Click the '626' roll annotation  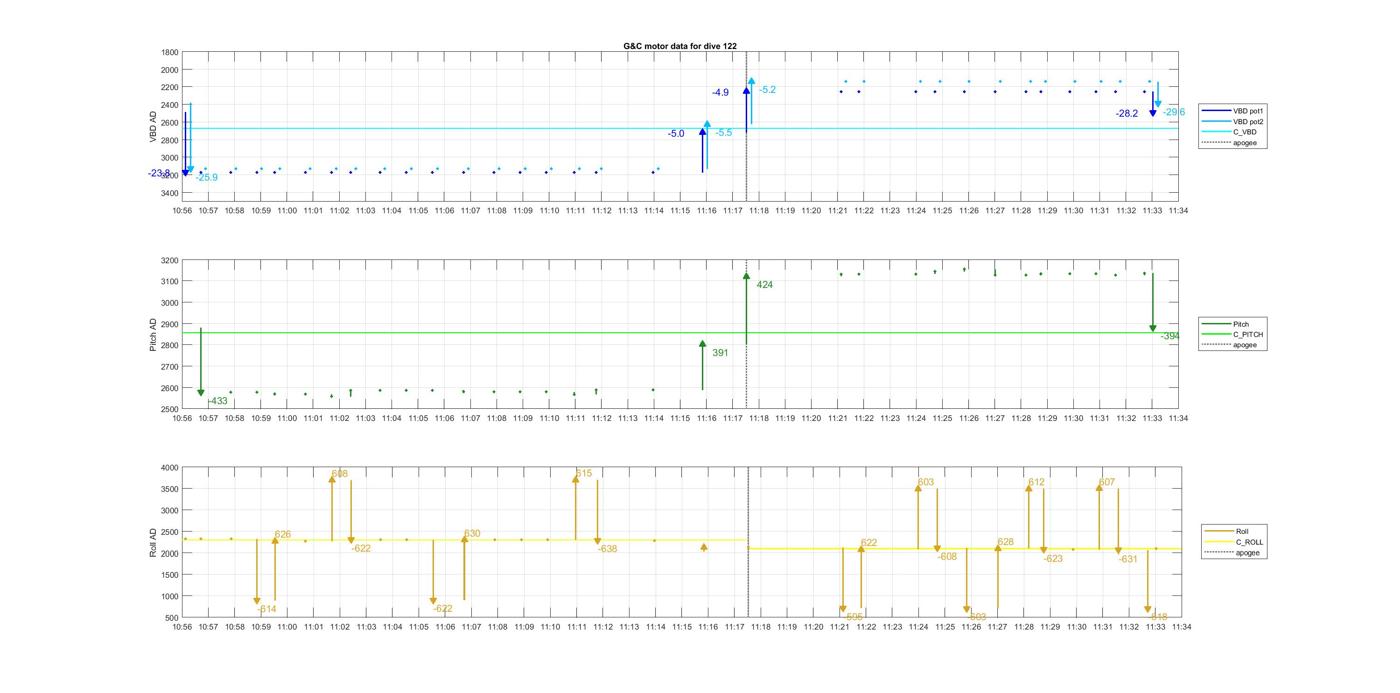[282, 535]
